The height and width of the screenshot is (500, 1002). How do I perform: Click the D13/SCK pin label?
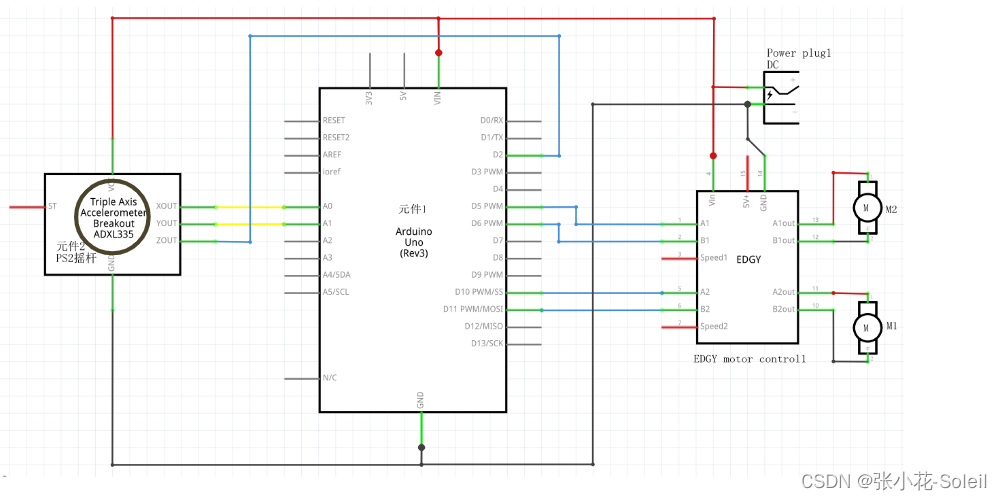[485, 343]
